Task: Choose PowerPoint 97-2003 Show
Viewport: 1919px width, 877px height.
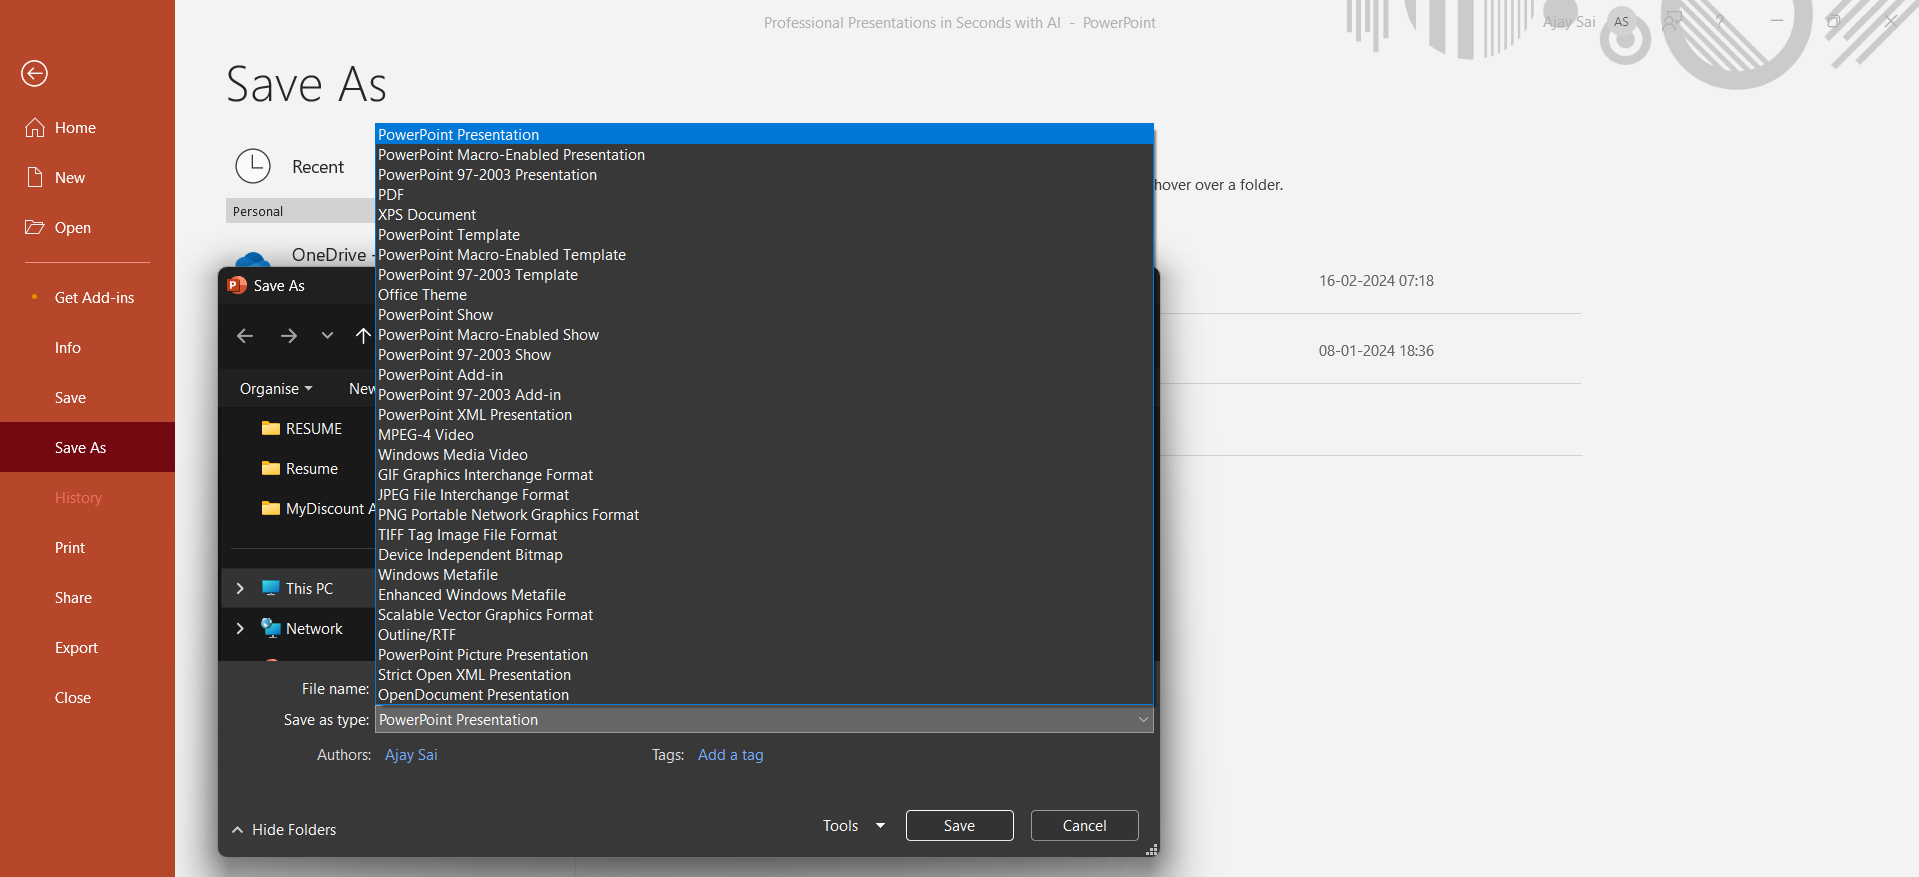Action: (764, 355)
